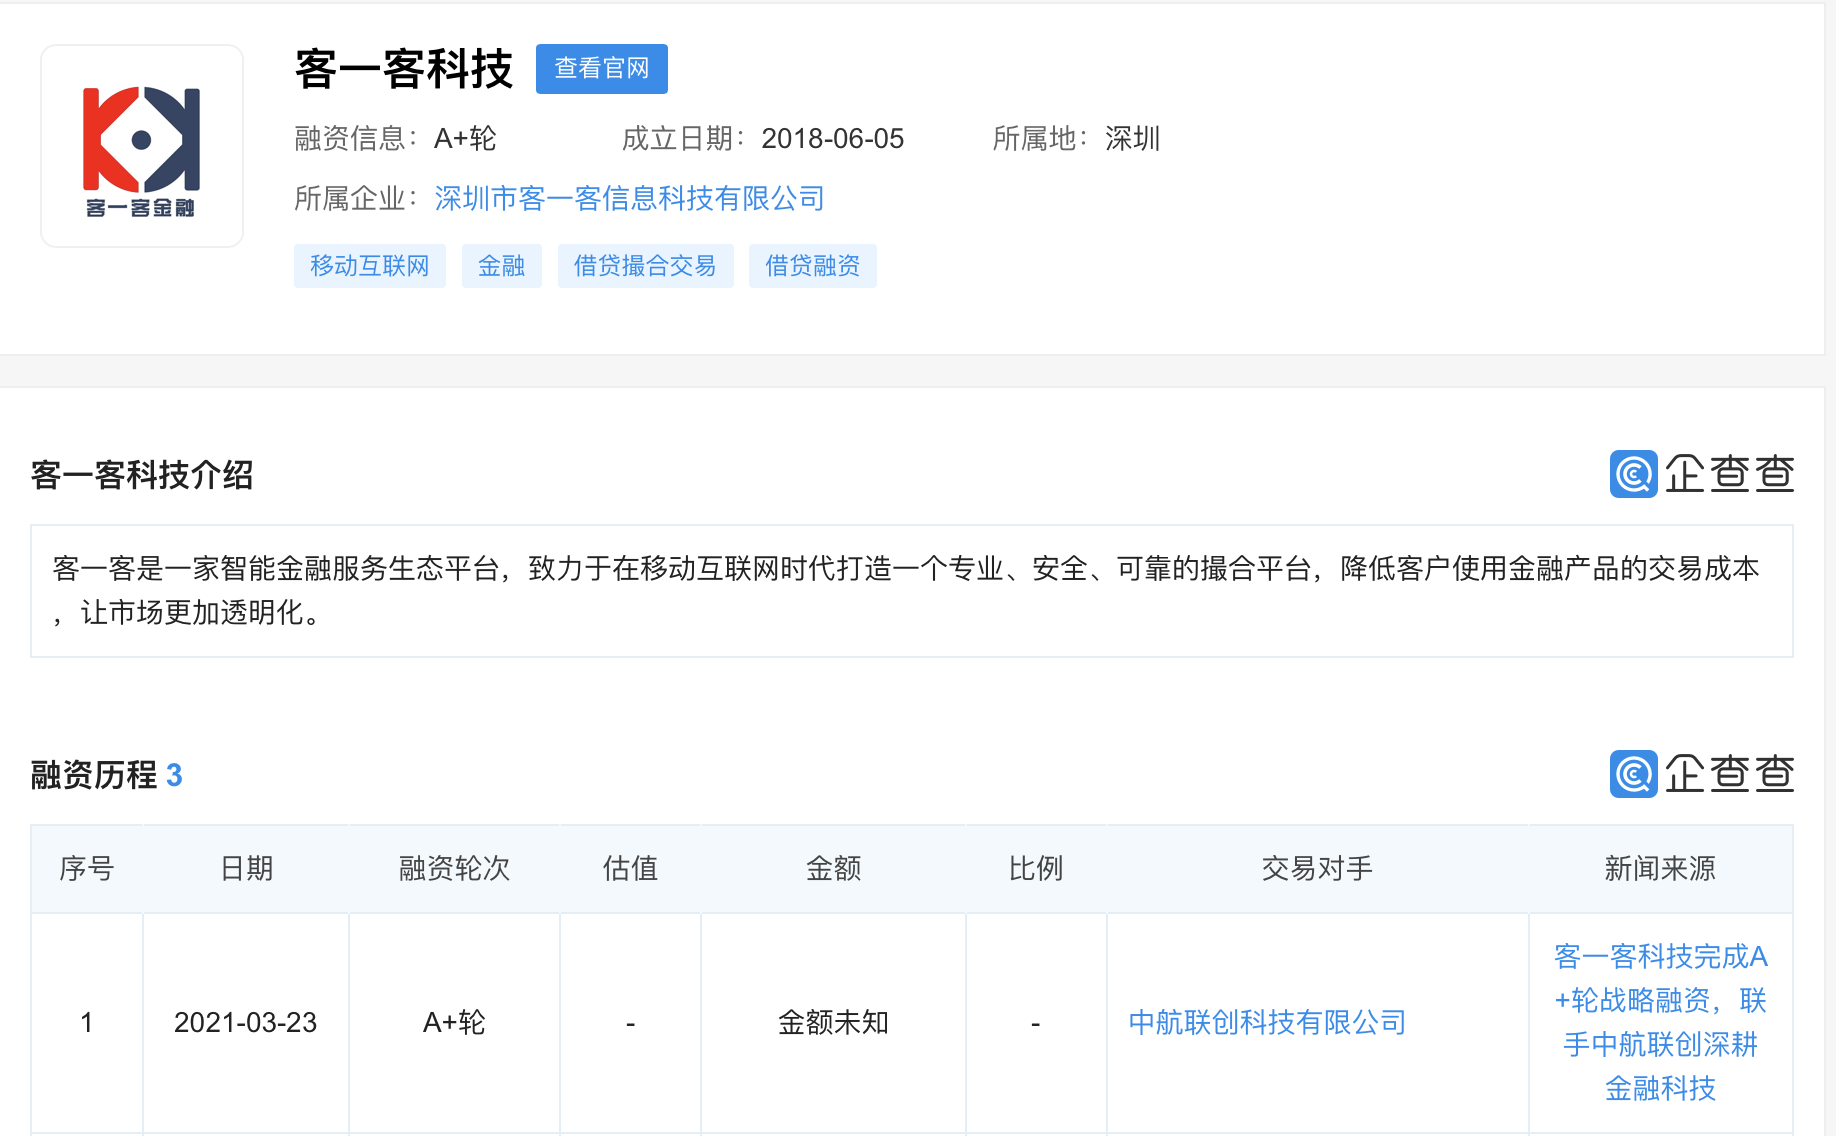Click the 融资轮次 column header

[x=455, y=868]
